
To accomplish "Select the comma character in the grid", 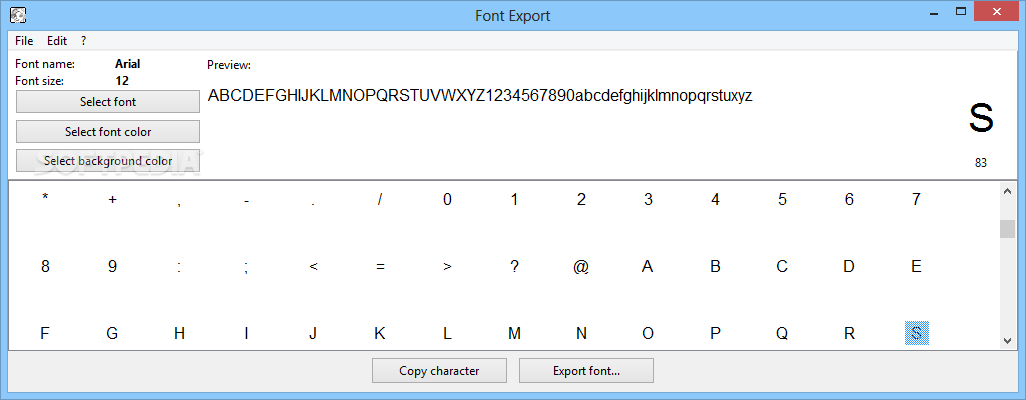I will pyautogui.click(x=179, y=203).
